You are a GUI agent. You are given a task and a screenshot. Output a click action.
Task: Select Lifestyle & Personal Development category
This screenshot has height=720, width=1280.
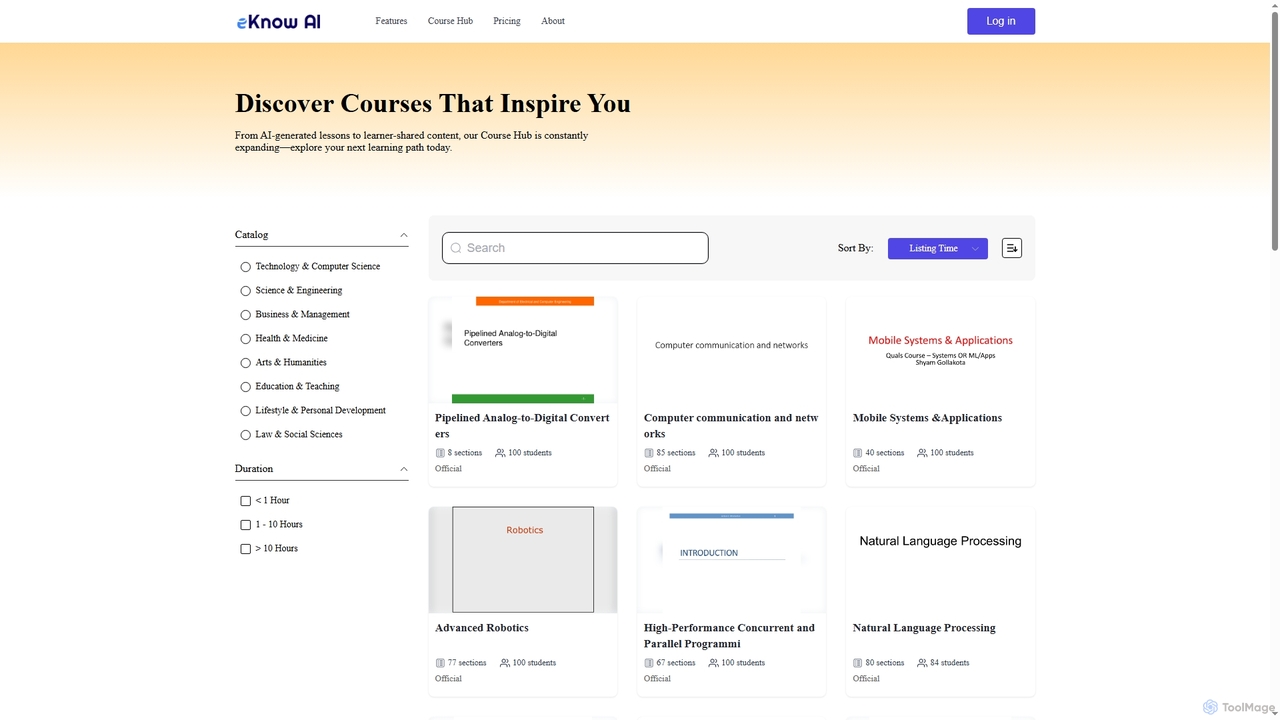pyautogui.click(x=245, y=411)
